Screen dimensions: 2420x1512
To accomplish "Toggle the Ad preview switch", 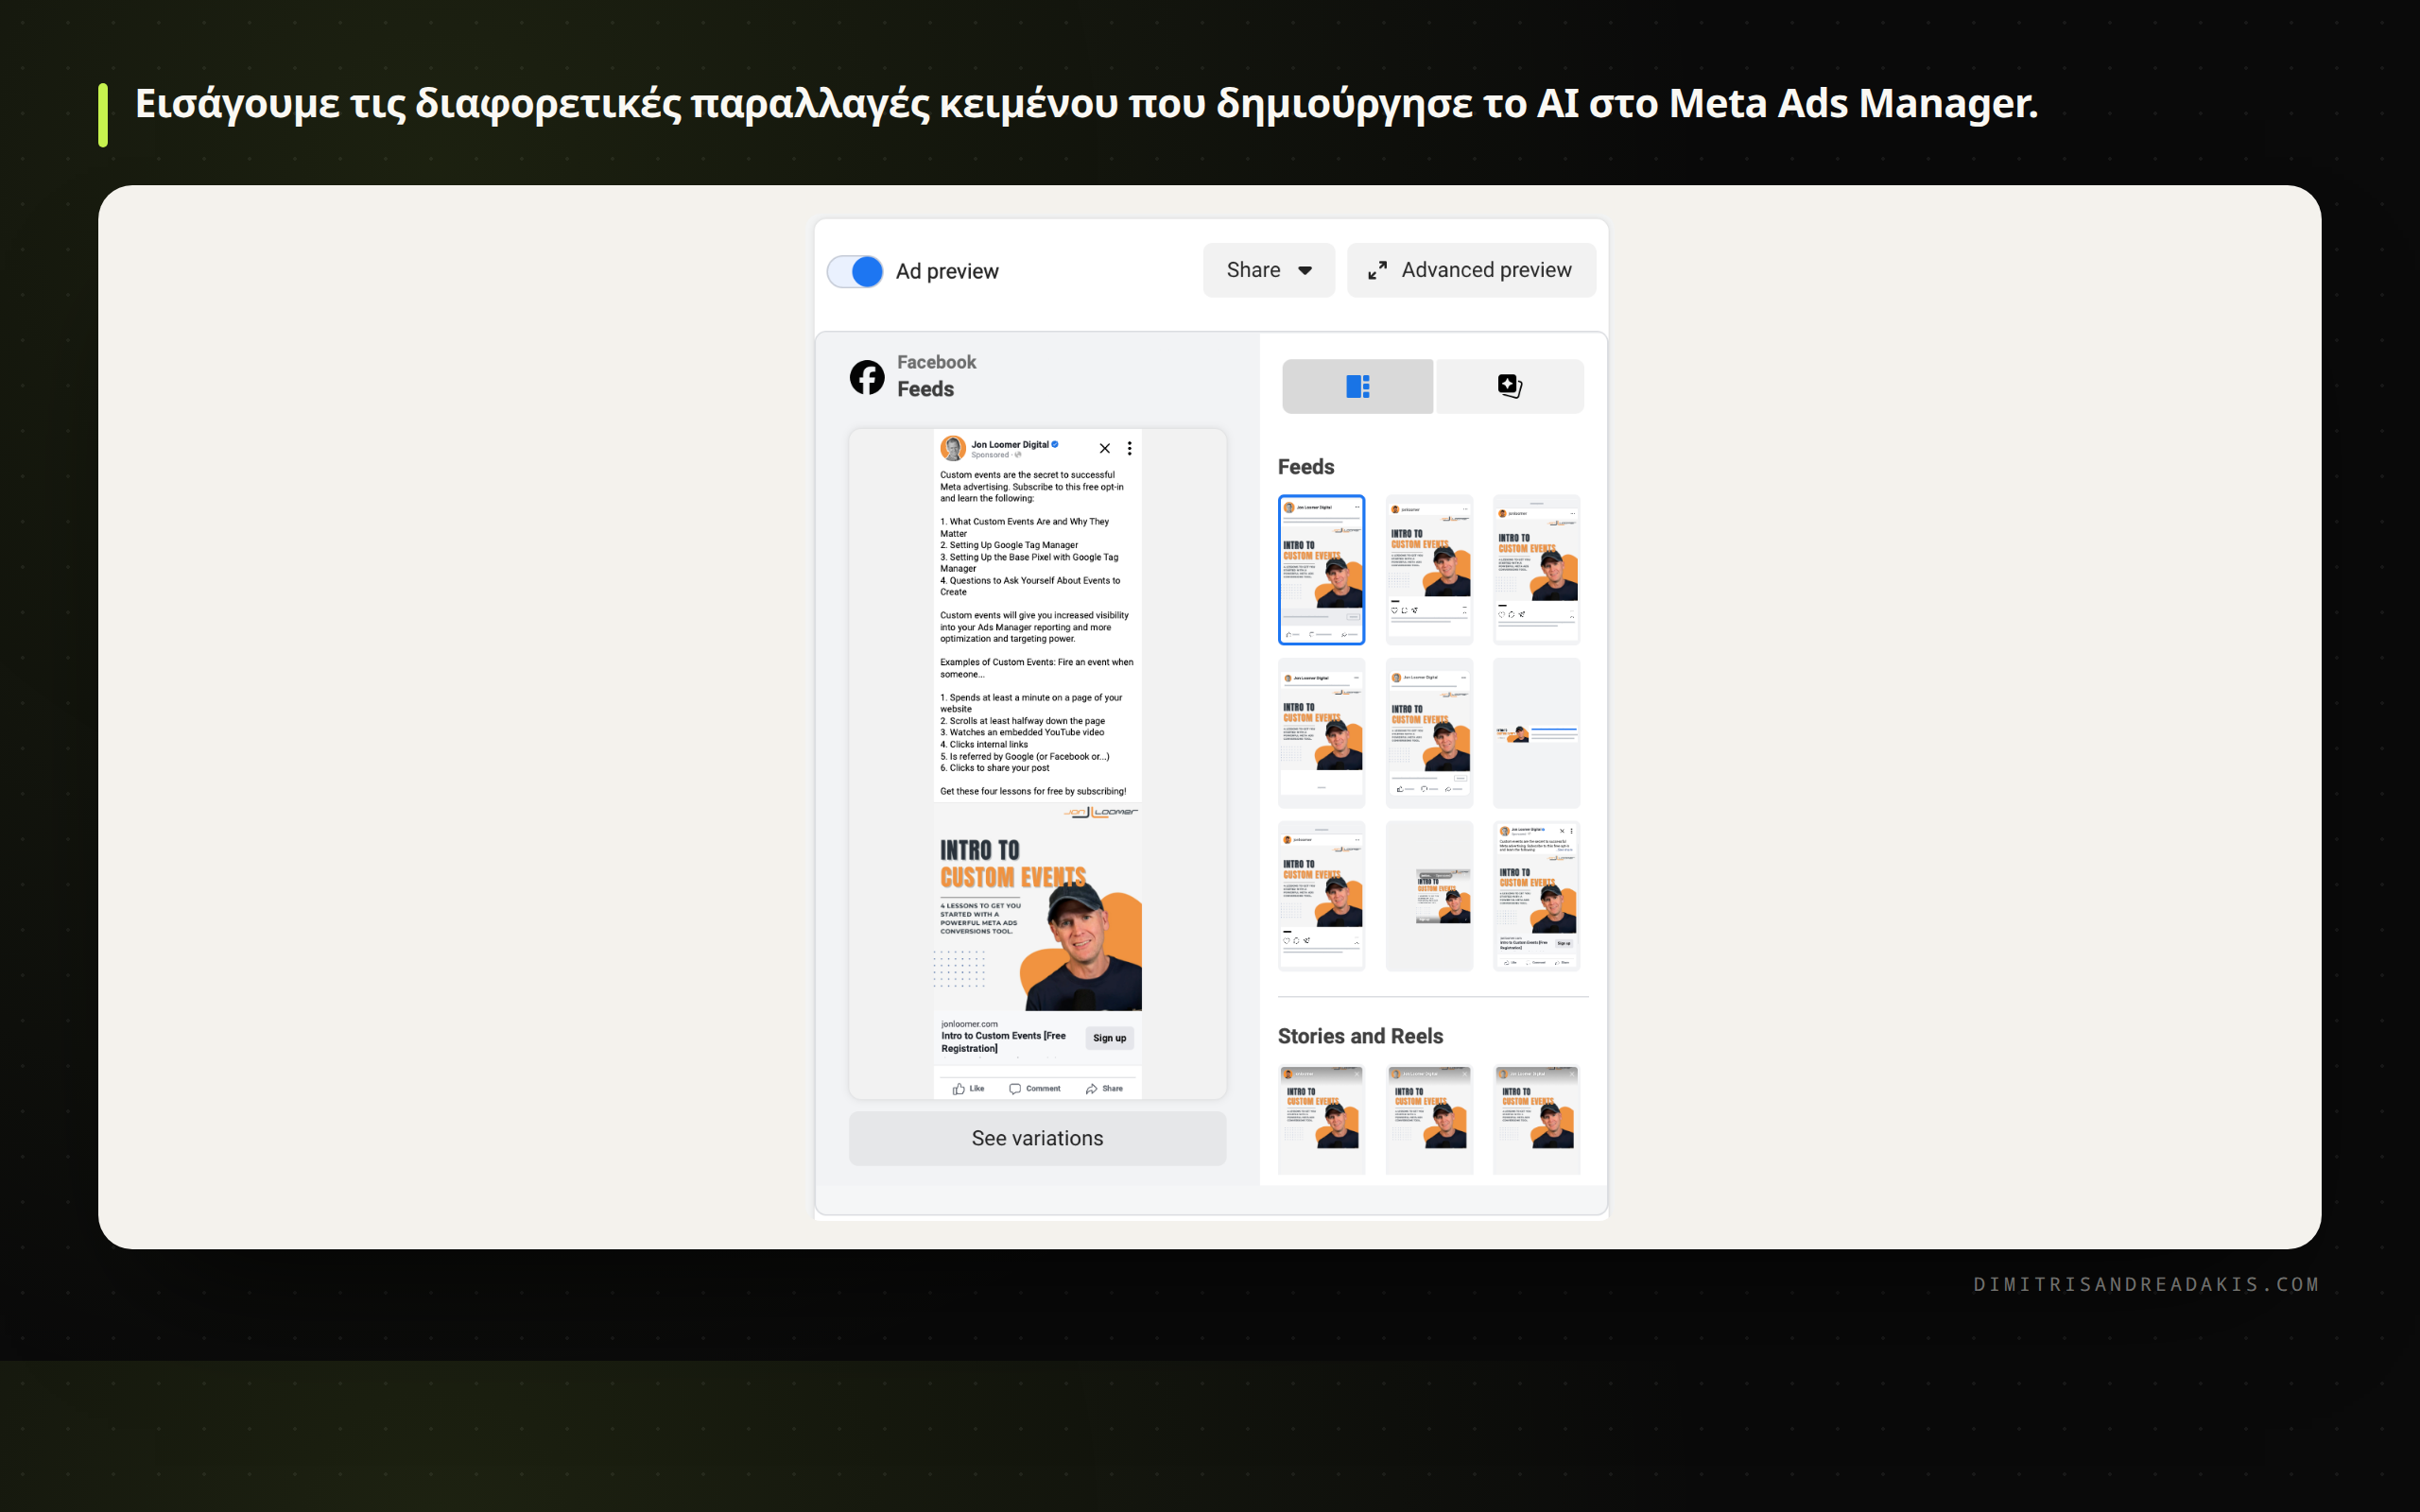I will click(855, 271).
